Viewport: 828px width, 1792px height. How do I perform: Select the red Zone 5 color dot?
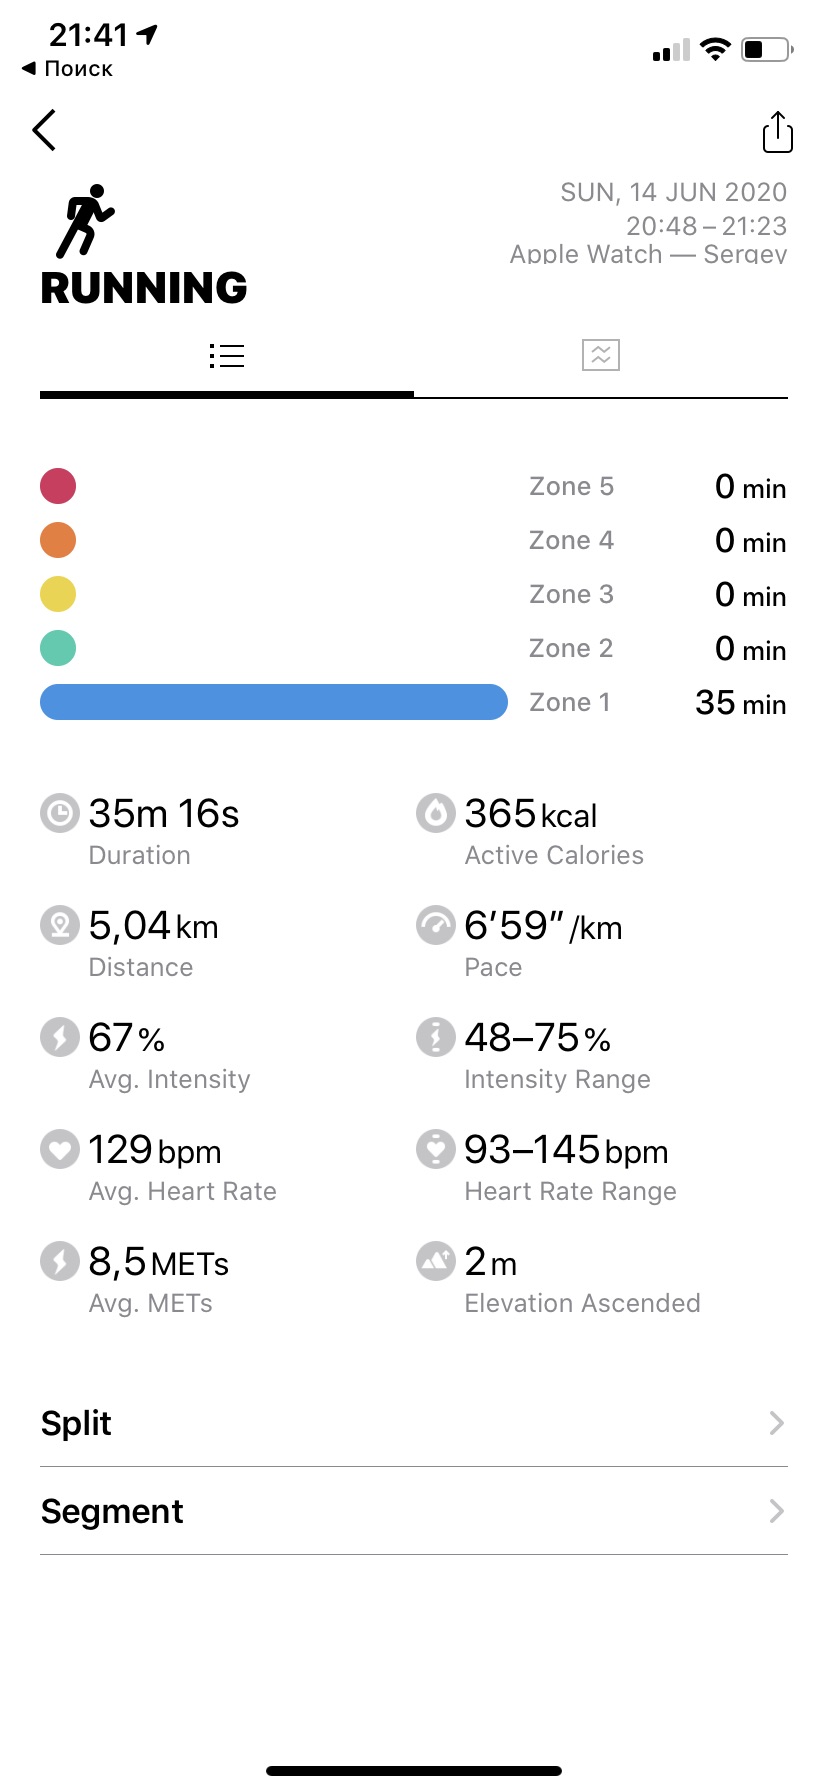58,486
